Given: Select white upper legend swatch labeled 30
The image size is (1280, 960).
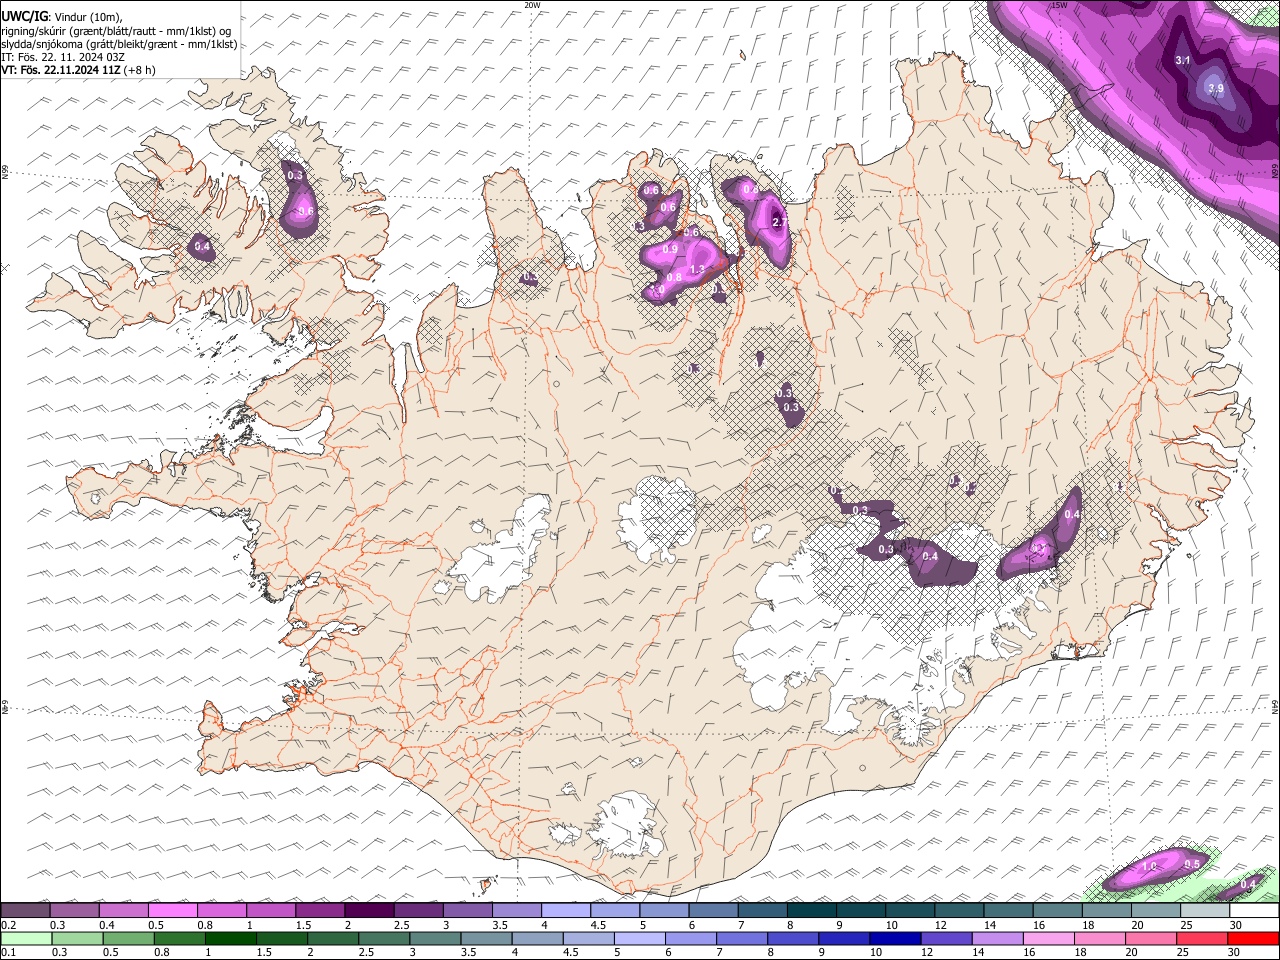Looking at the screenshot, I should tap(1255, 911).
